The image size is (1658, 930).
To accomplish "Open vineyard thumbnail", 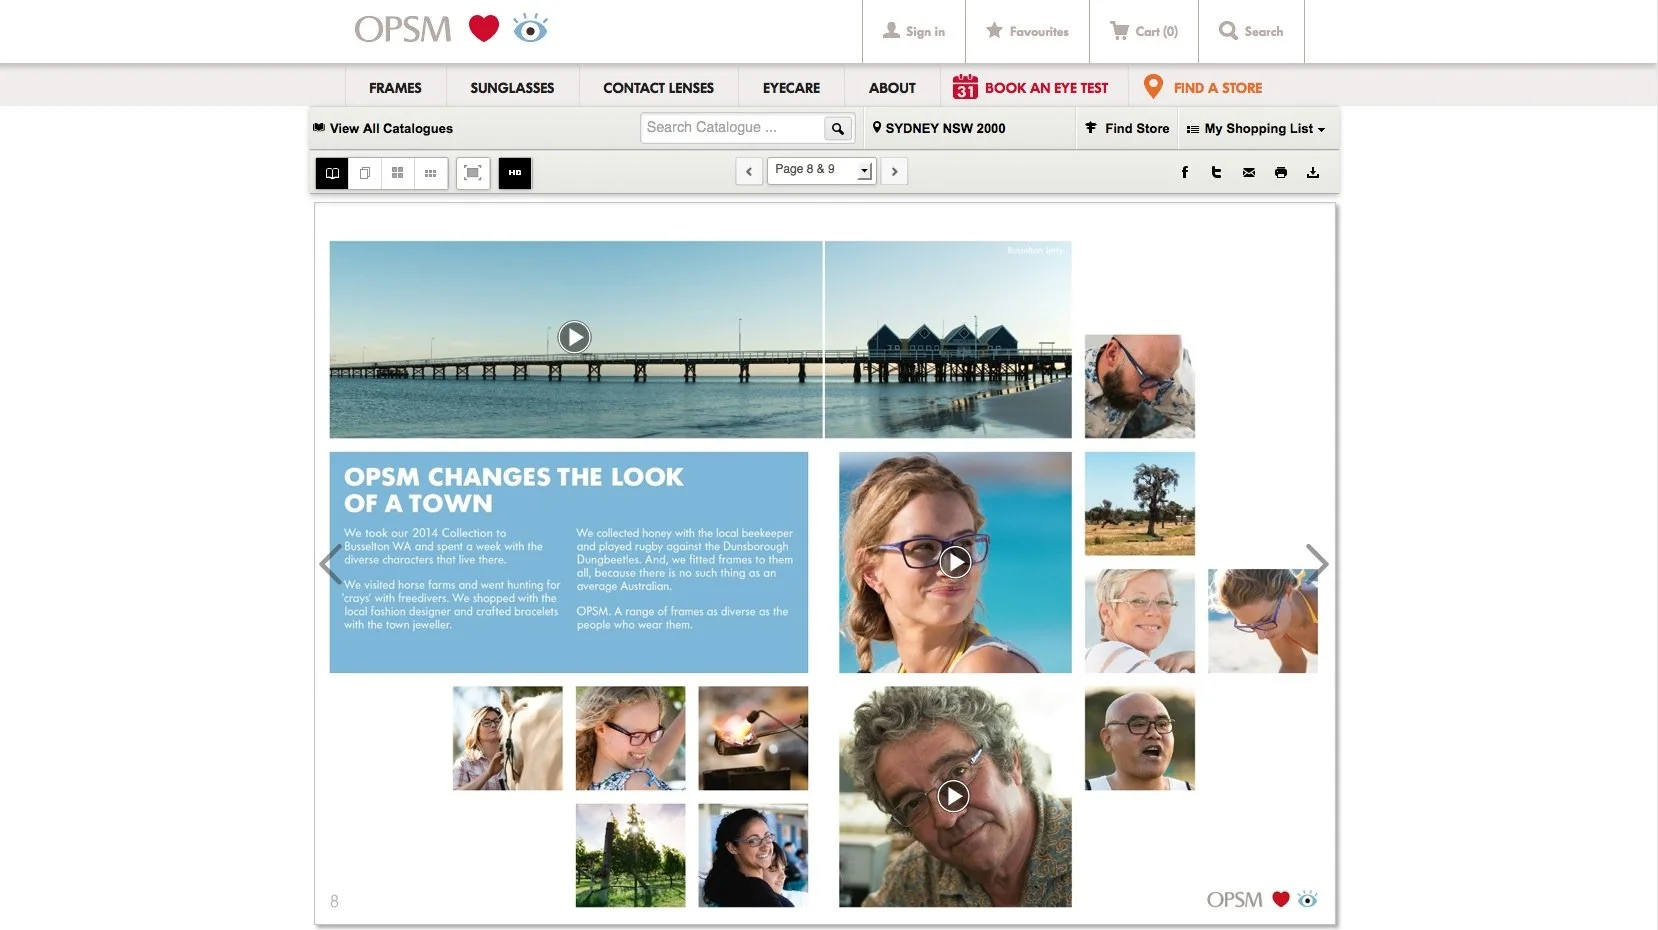I will tap(631, 855).
